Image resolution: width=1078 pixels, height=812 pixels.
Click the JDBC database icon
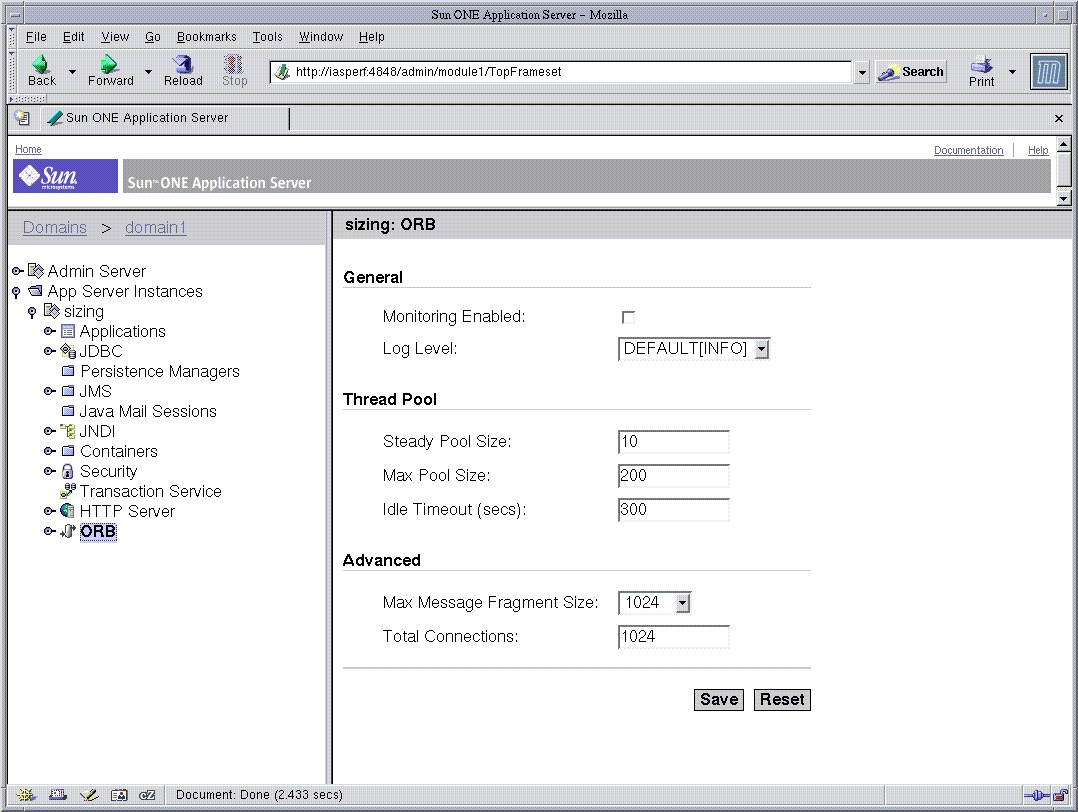coord(68,351)
